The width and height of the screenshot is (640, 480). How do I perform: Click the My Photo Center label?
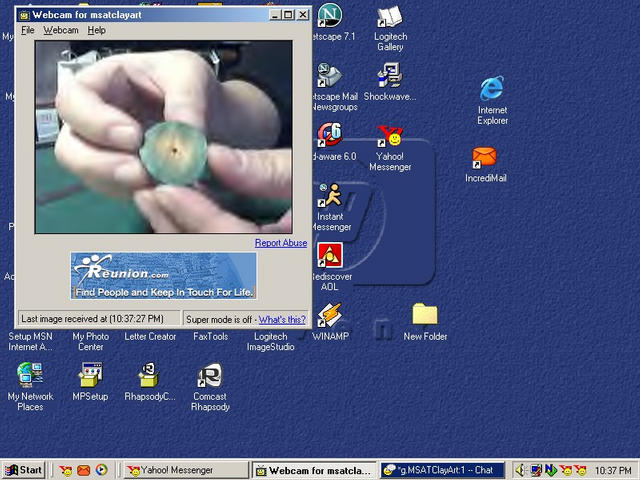[x=91, y=342]
